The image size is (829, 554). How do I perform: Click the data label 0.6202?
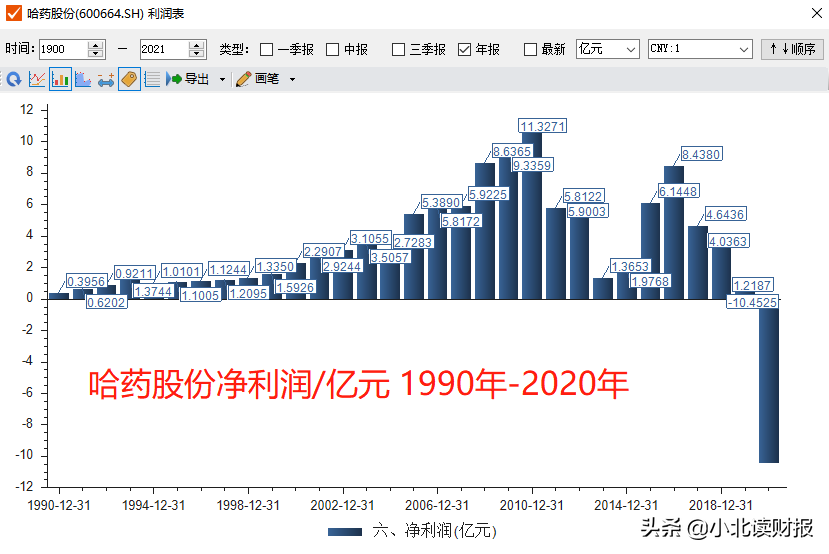[x=106, y=302]
